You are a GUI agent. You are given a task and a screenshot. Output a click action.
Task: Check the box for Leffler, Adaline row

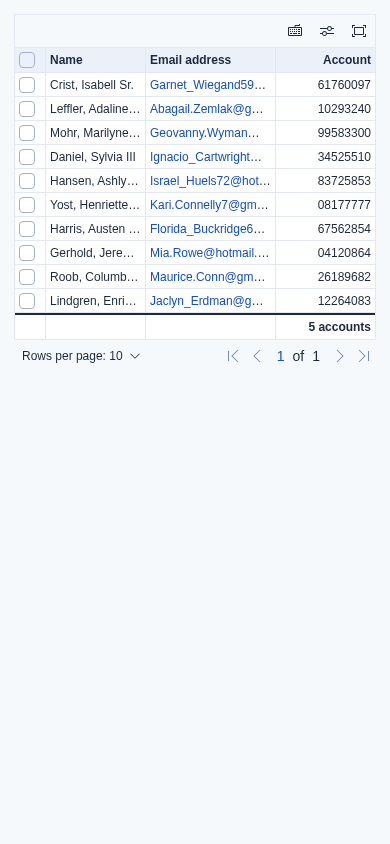[27, 109]
